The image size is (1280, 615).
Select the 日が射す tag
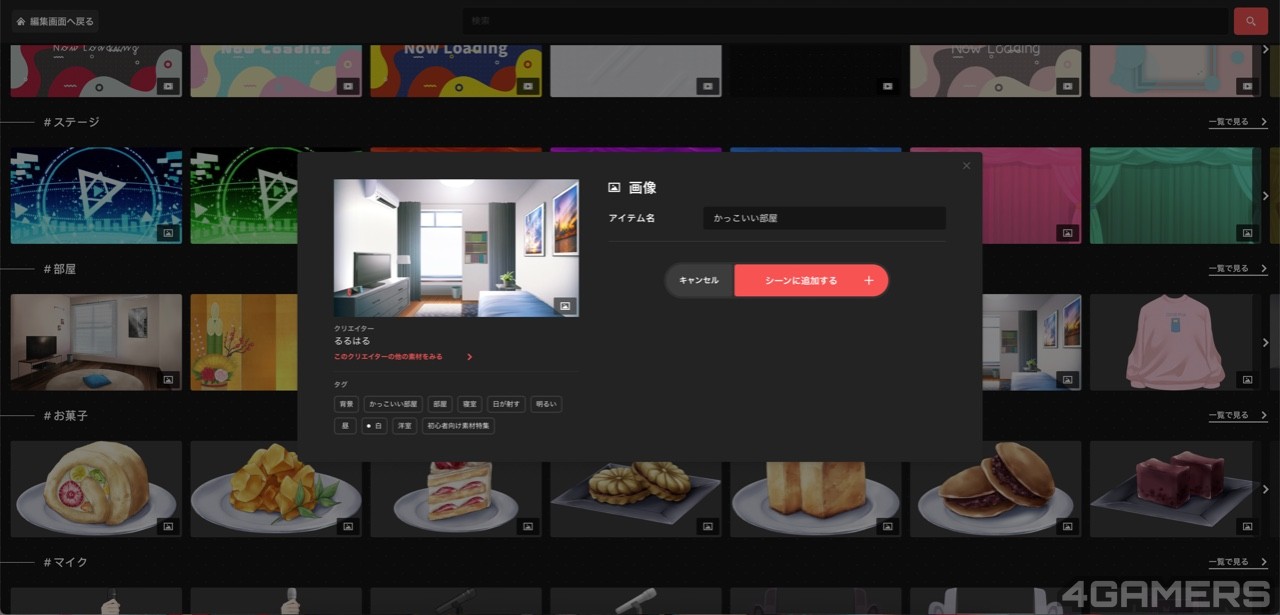tap(505, 404)
